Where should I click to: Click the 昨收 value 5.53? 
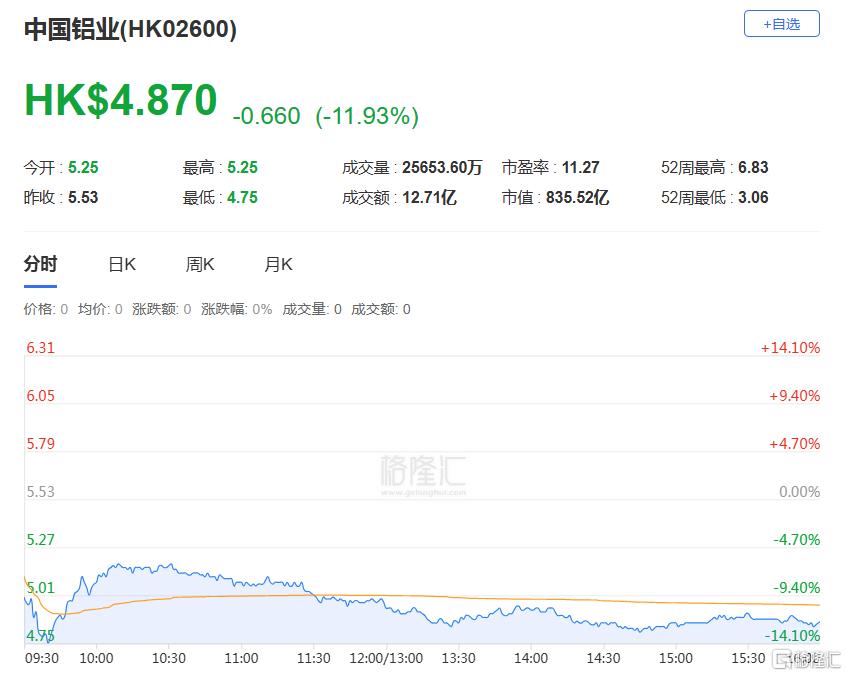click(83, 197)
